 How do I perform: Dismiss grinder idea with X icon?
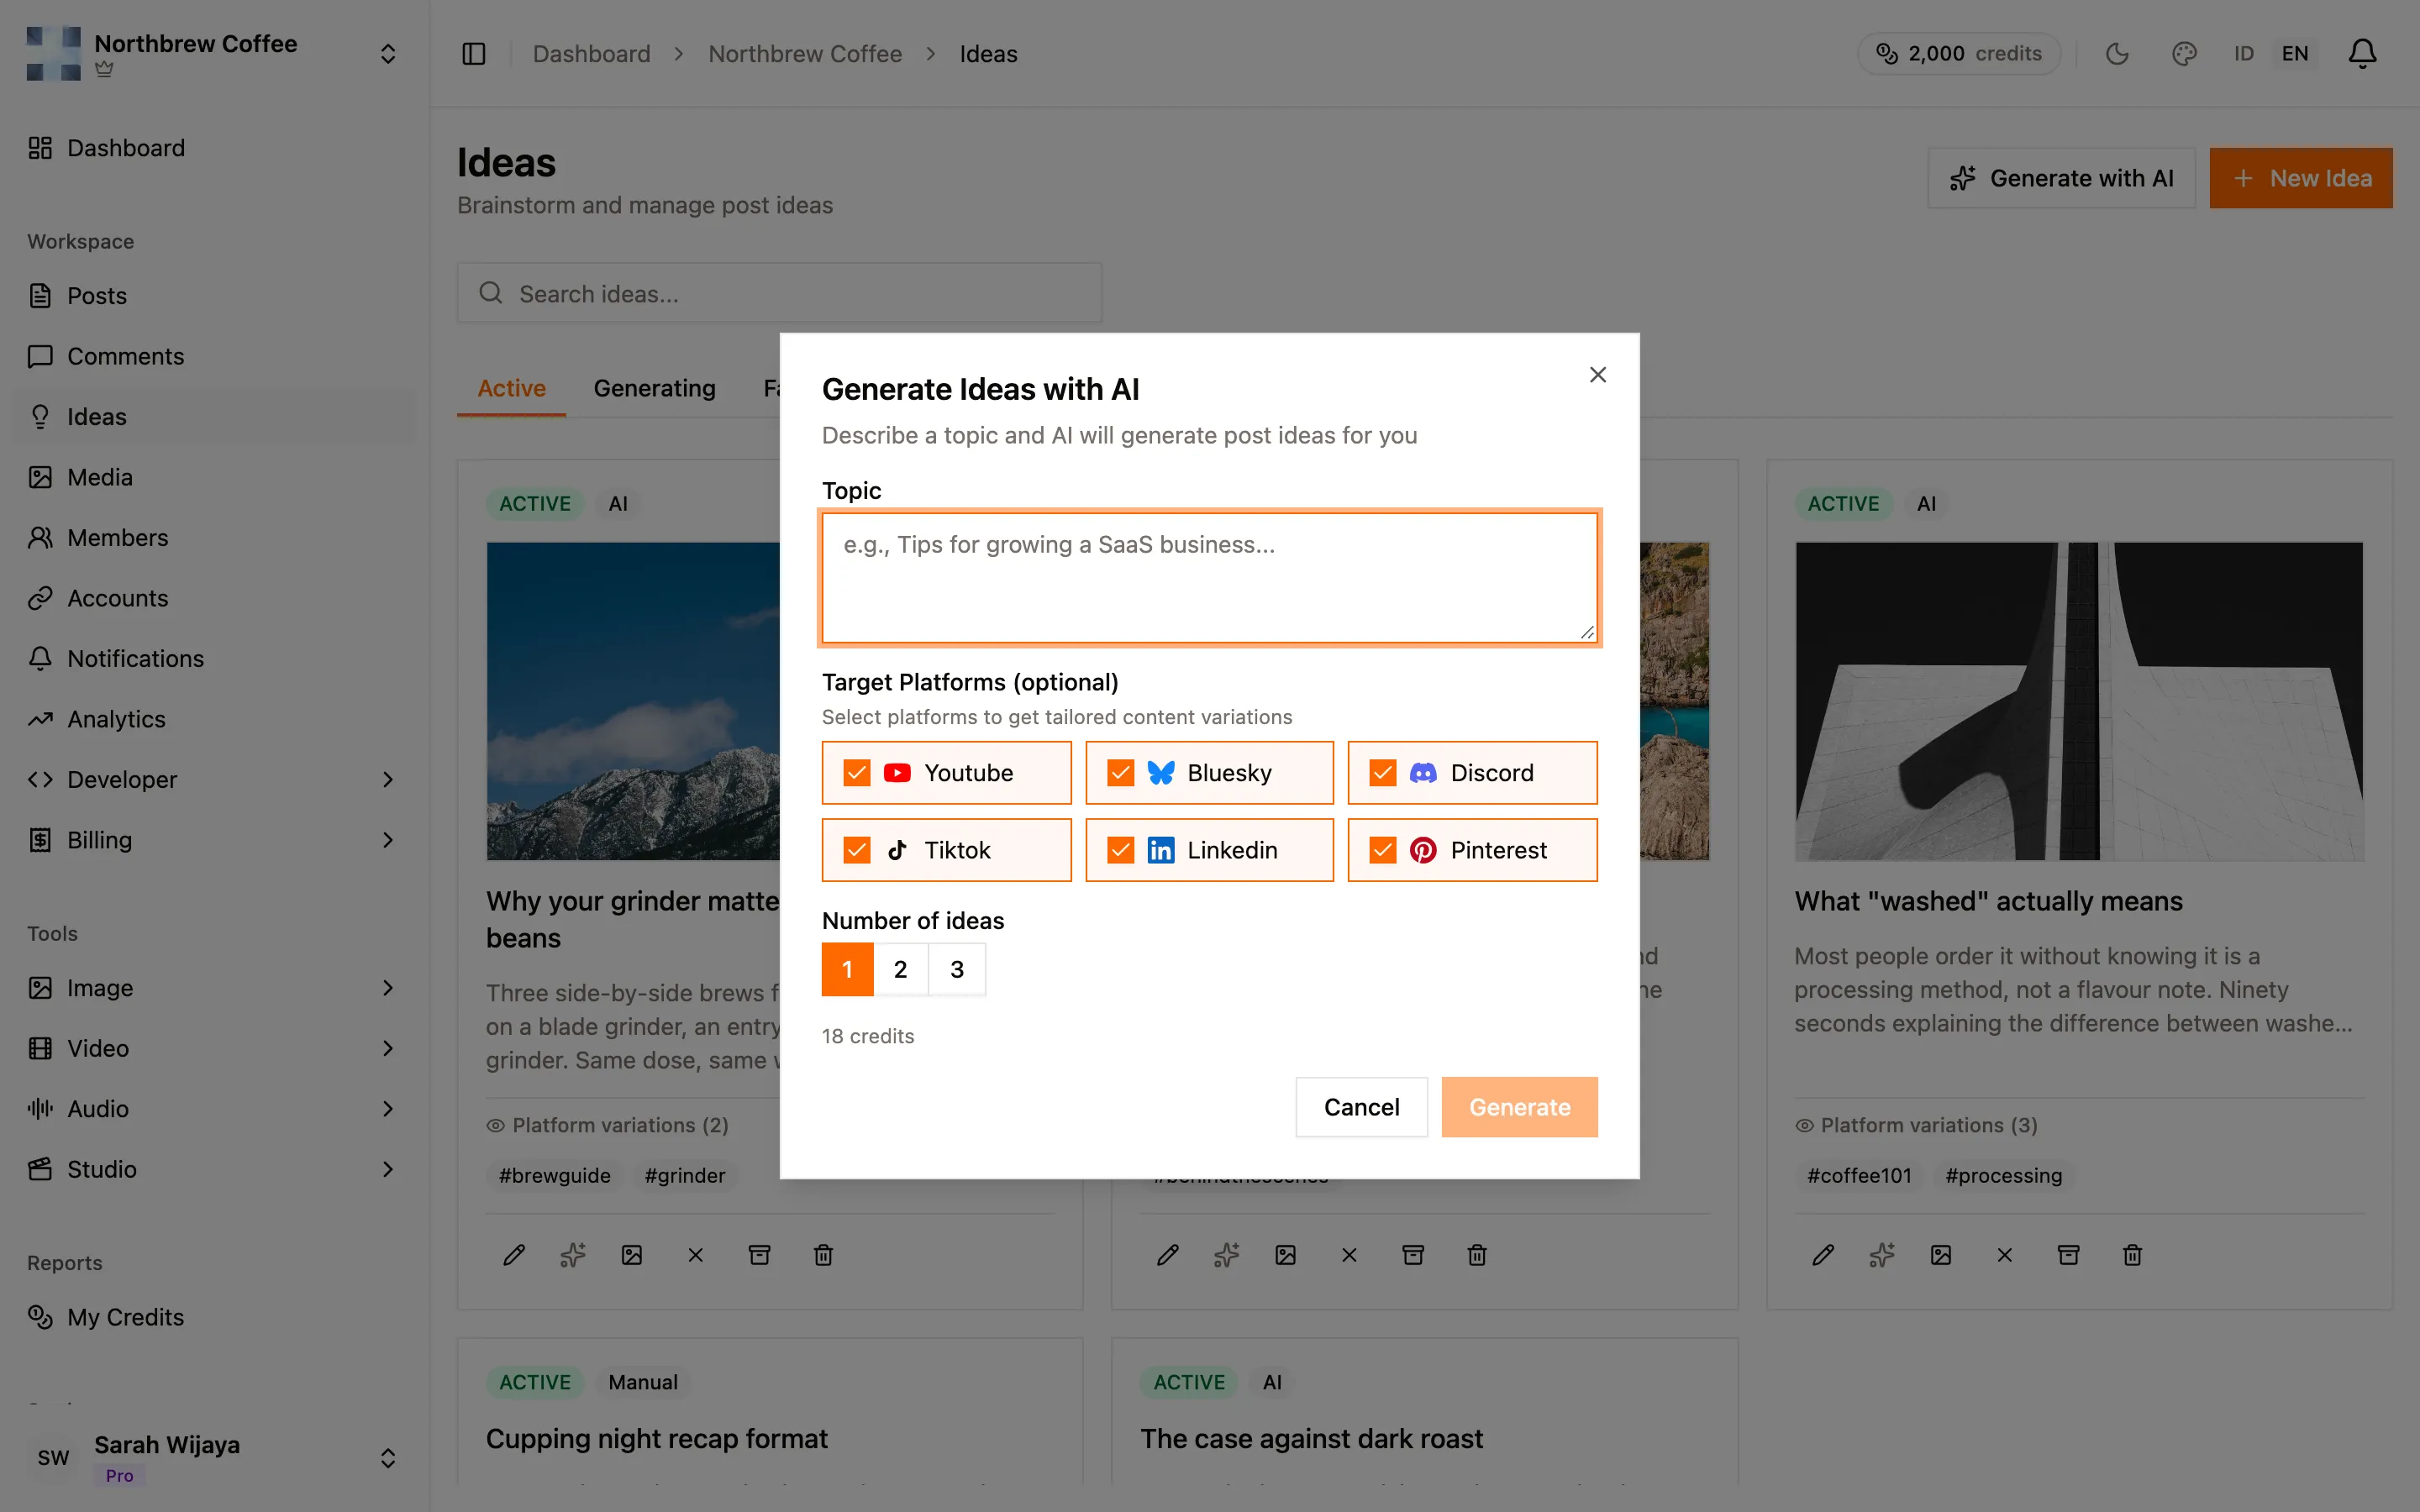[696, 1255]
